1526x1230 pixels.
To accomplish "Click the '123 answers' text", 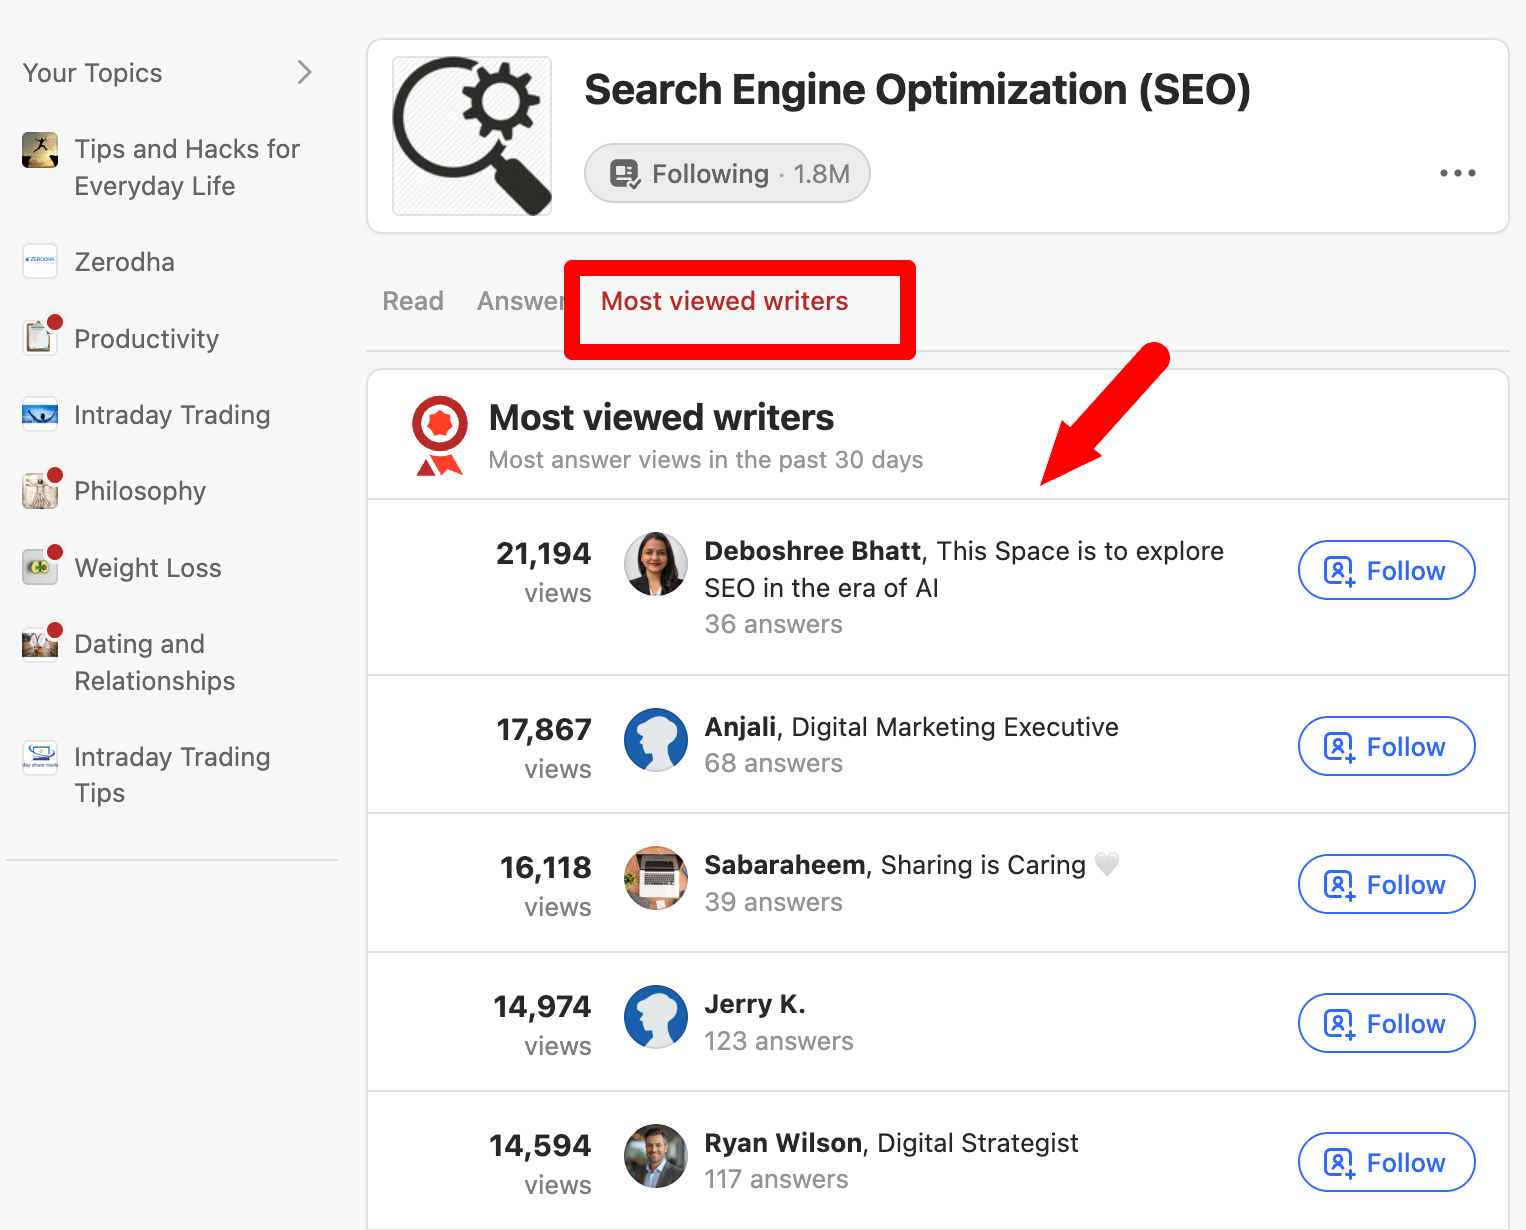I will [x=779, y=1041].
